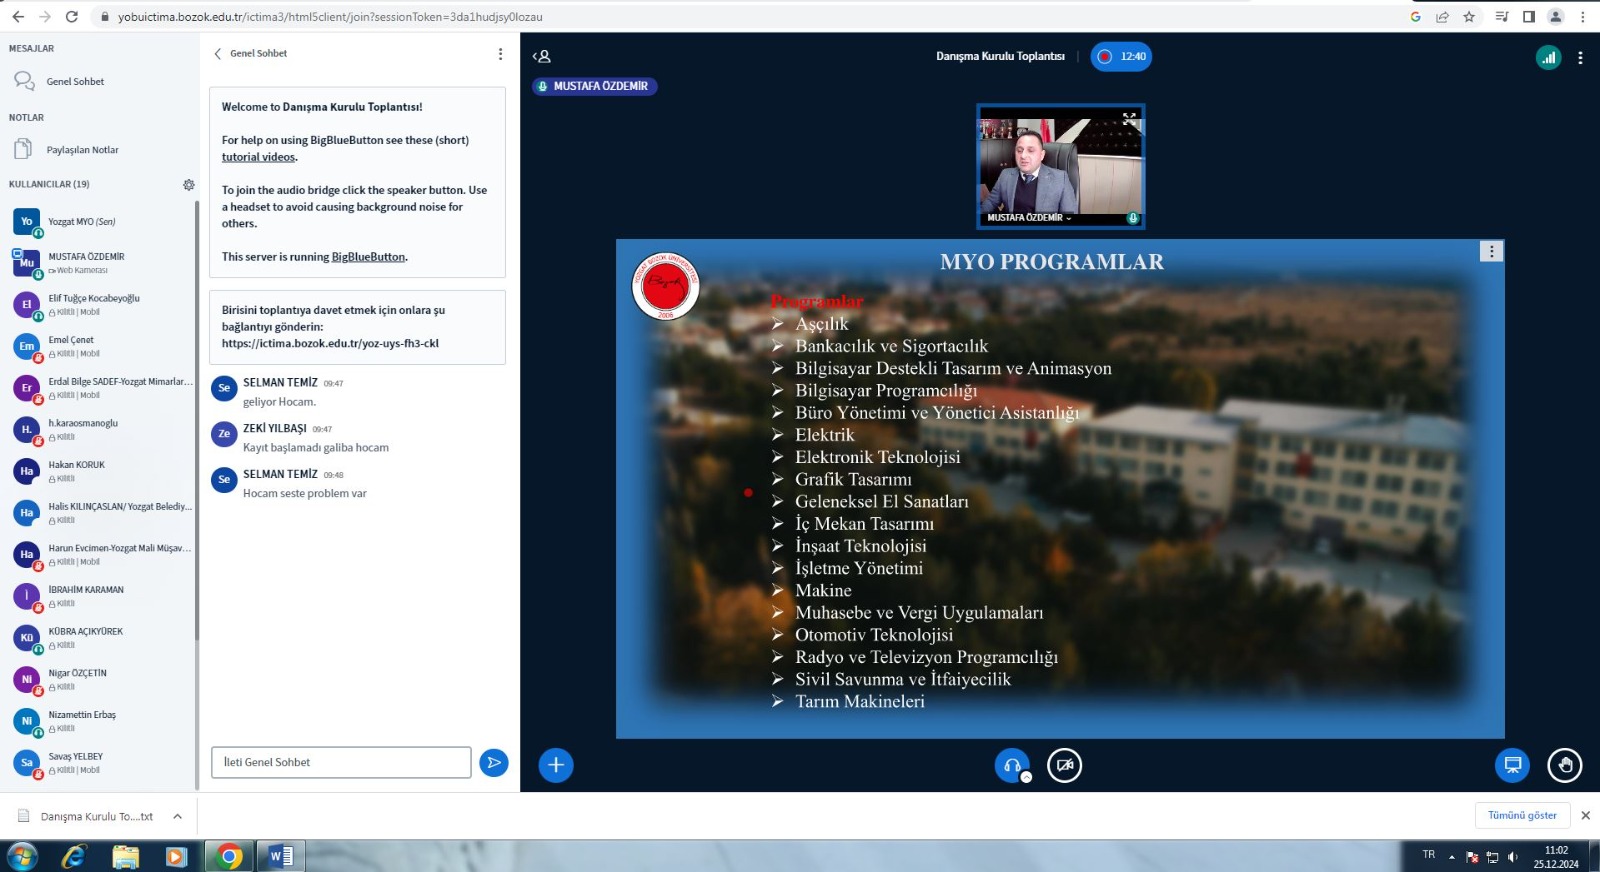This screenshot has height=872, width=1600.
Task: Make webcam video fullscreen
Action: coord(1129,119)
